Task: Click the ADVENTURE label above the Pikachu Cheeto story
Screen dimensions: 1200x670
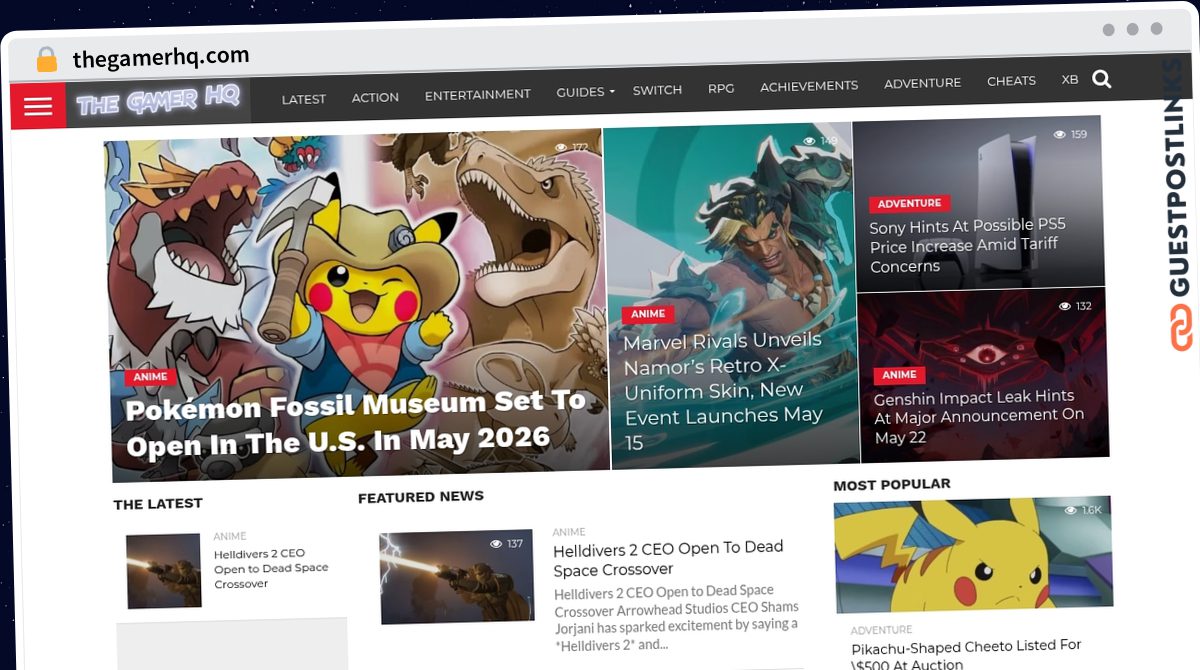Action: coord(881,630)
